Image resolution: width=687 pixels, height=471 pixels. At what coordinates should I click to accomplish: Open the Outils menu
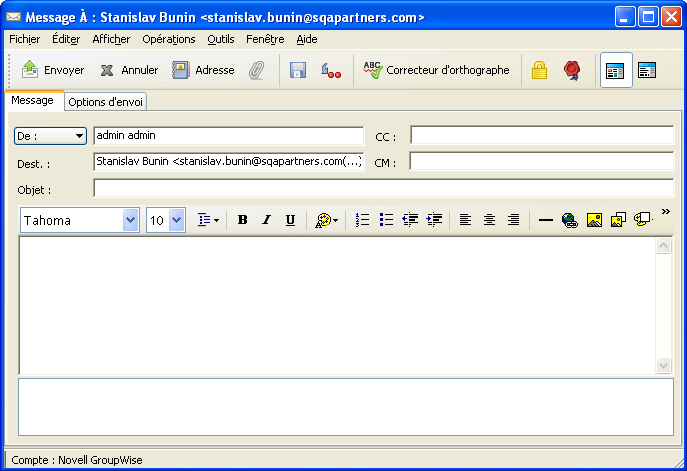tap(221, 39)
